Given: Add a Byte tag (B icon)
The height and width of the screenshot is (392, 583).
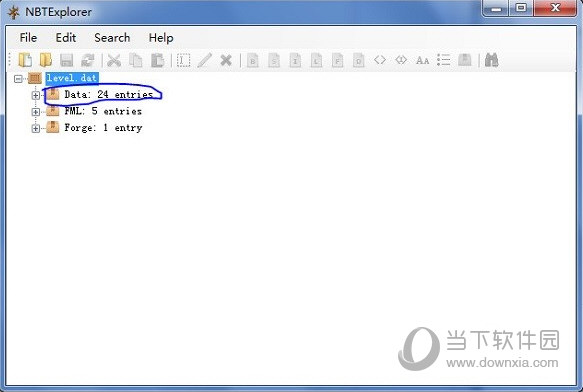Looking at the screenshot, I should (x=252, y=60).
